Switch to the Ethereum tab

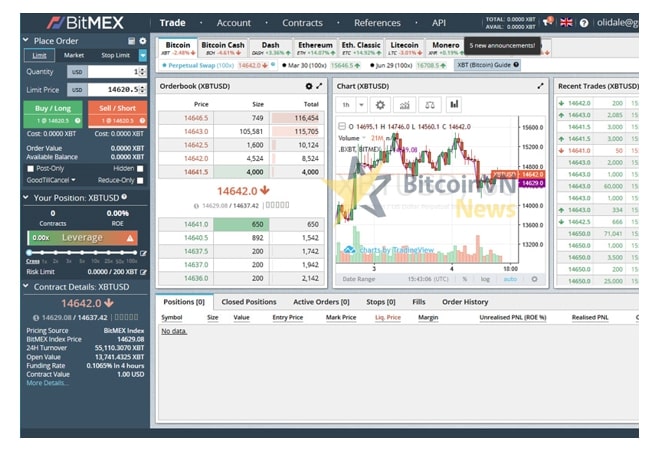point(315,48)
